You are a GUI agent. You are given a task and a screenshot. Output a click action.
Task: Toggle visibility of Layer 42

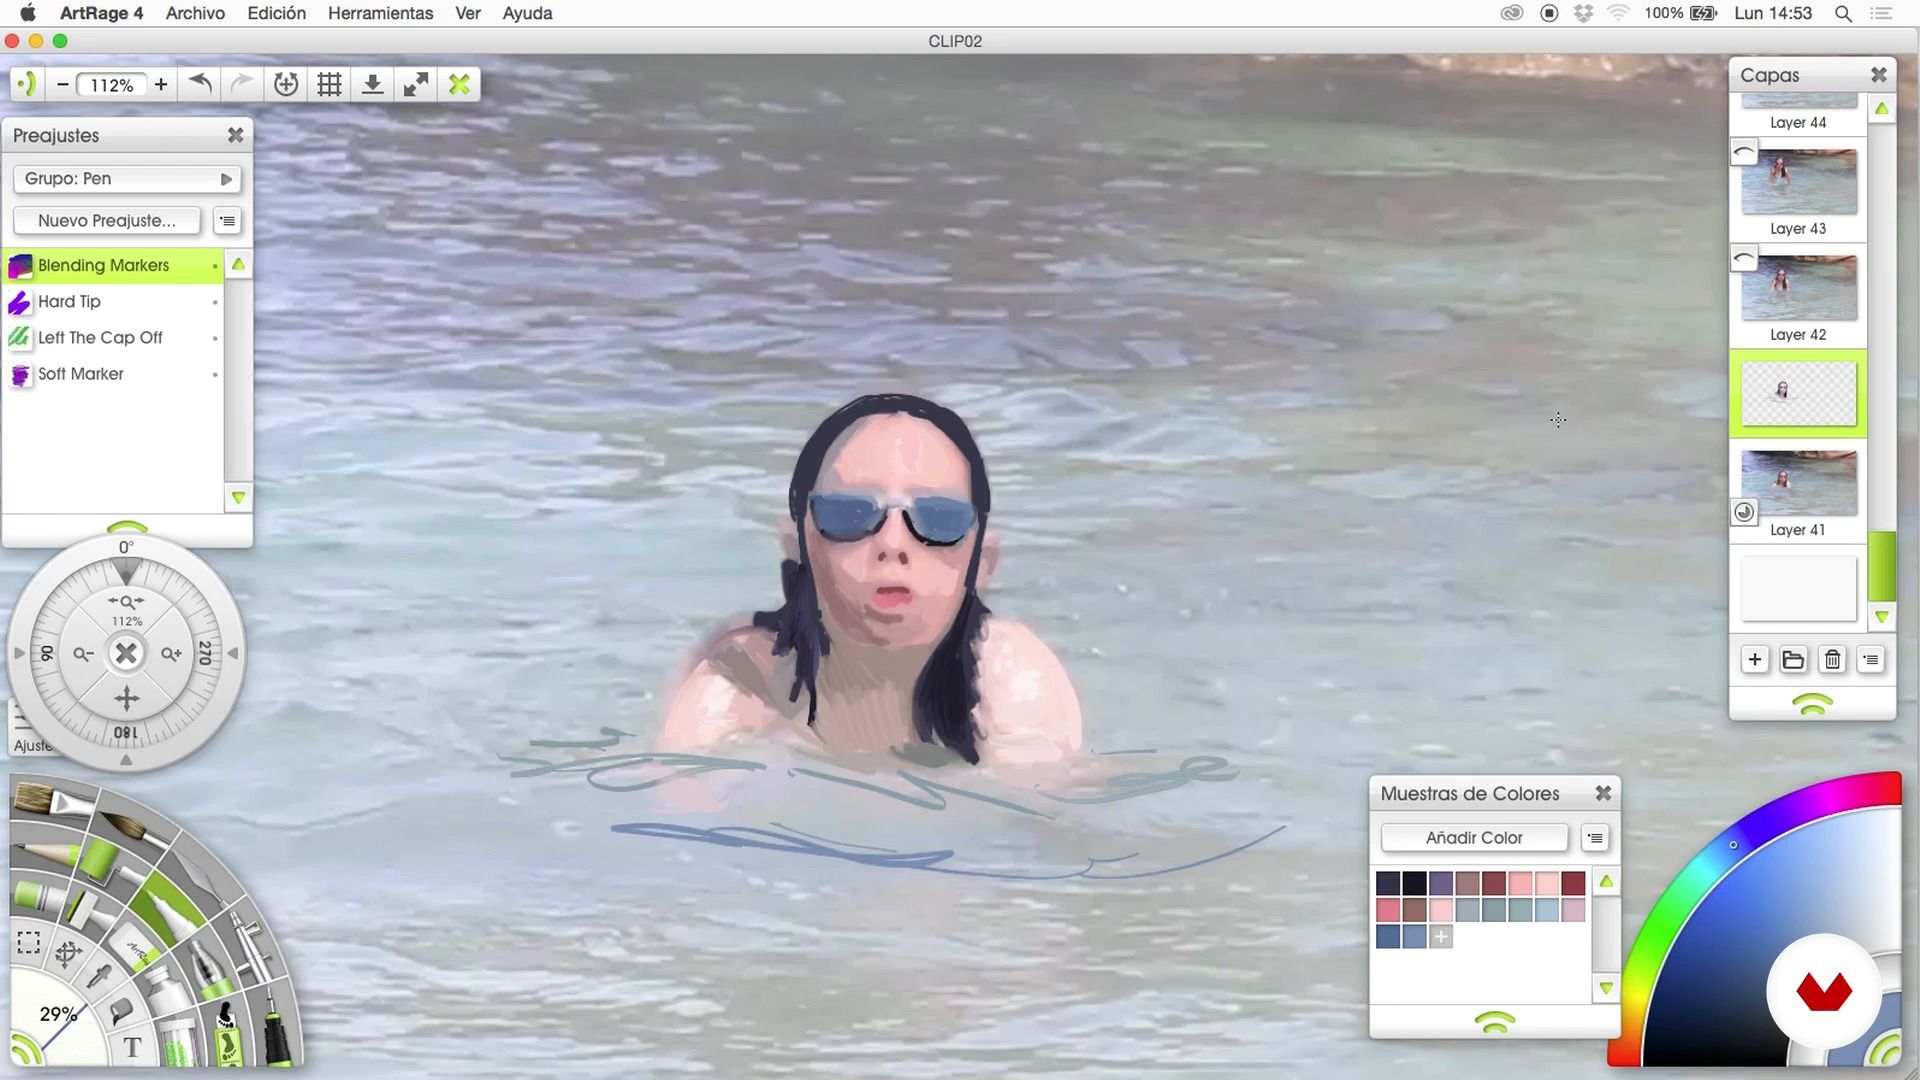click(x=1743, y=258)
